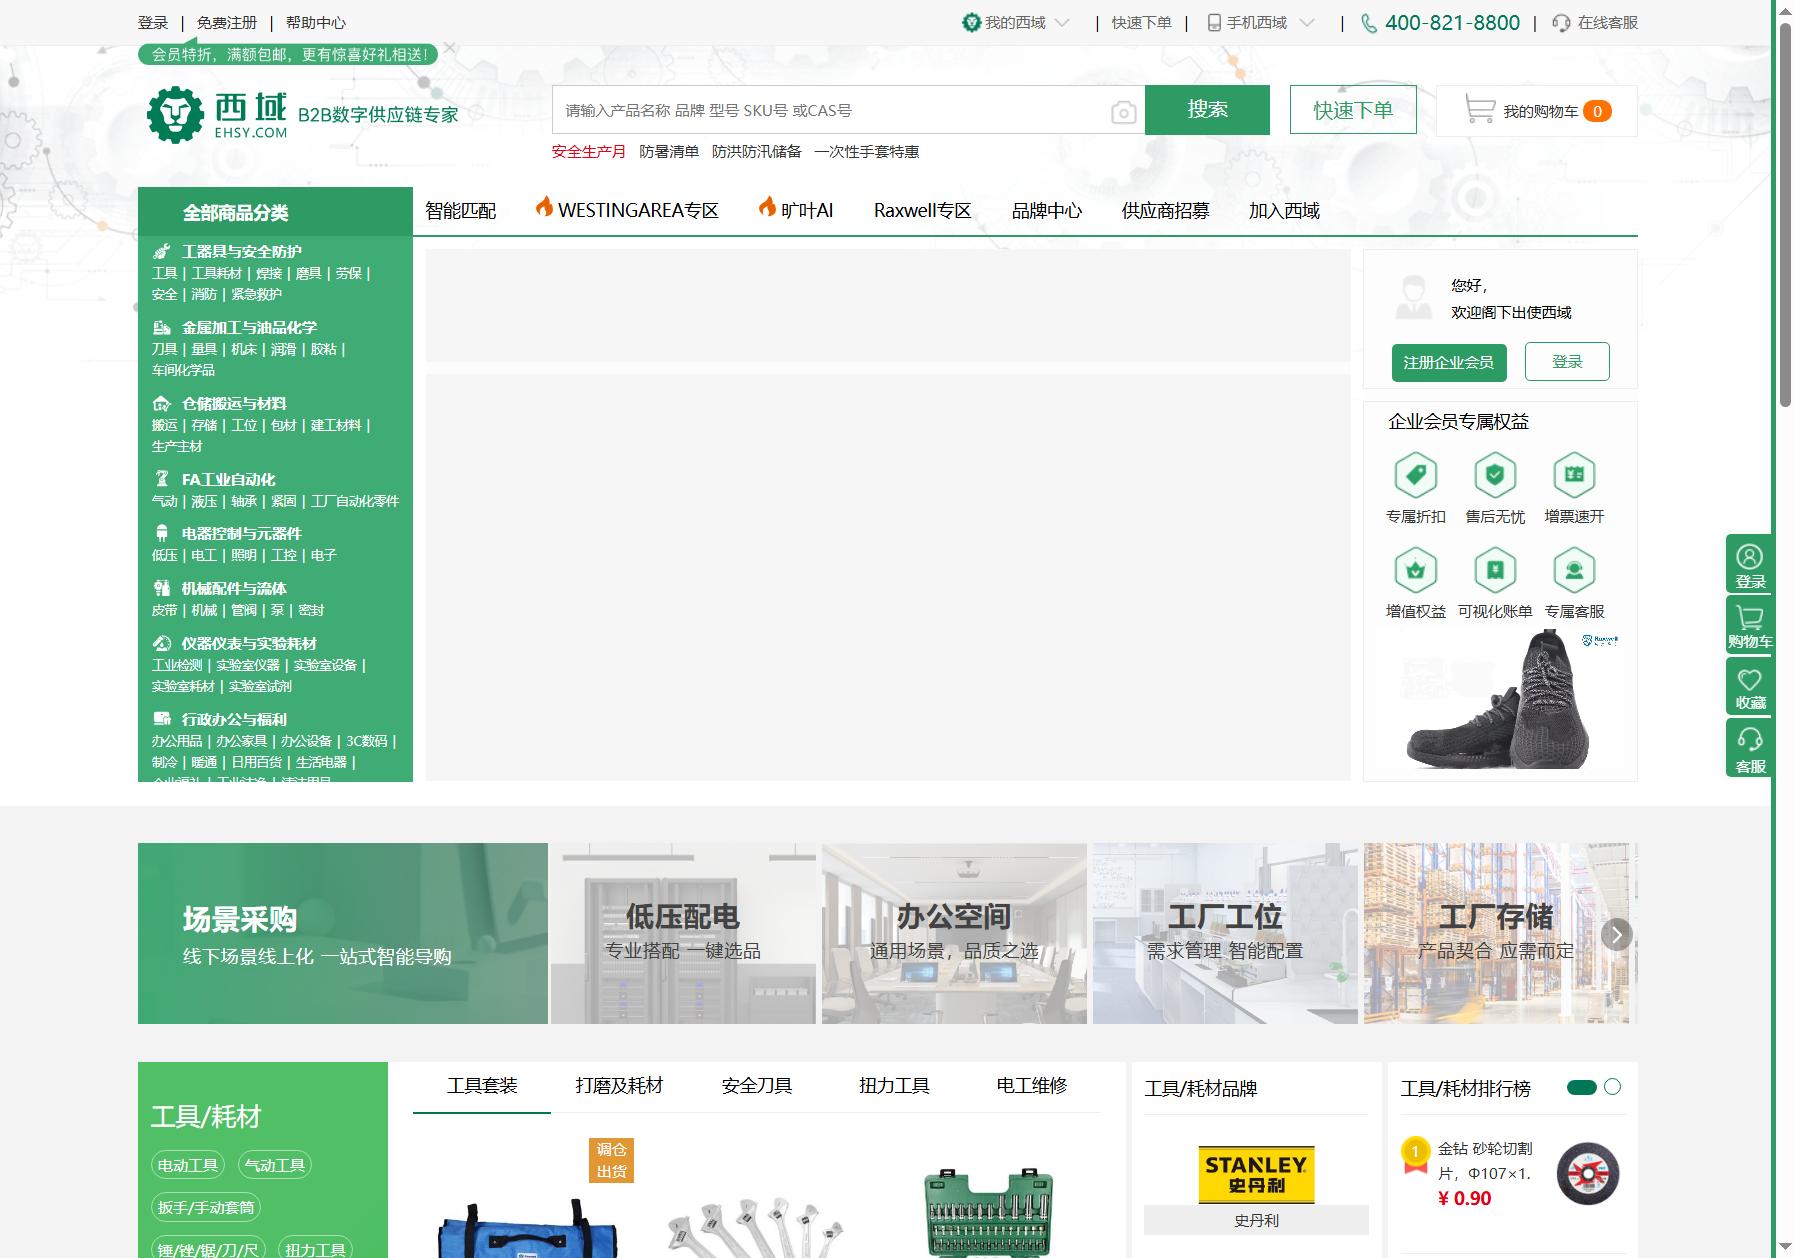Open the 工厂存储 scene thumbnail
Viewport: 1795px width, 1258px height.
pyautogui.click(x=1496, y=933)
